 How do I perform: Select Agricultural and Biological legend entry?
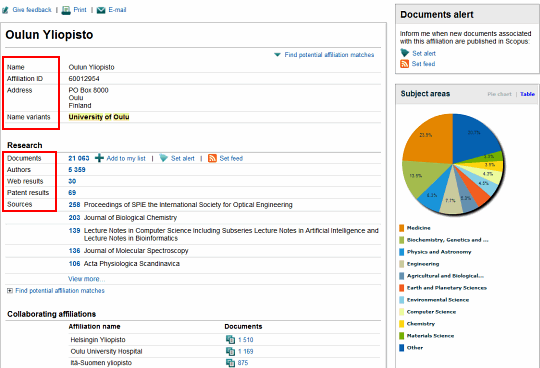(445, 276)
